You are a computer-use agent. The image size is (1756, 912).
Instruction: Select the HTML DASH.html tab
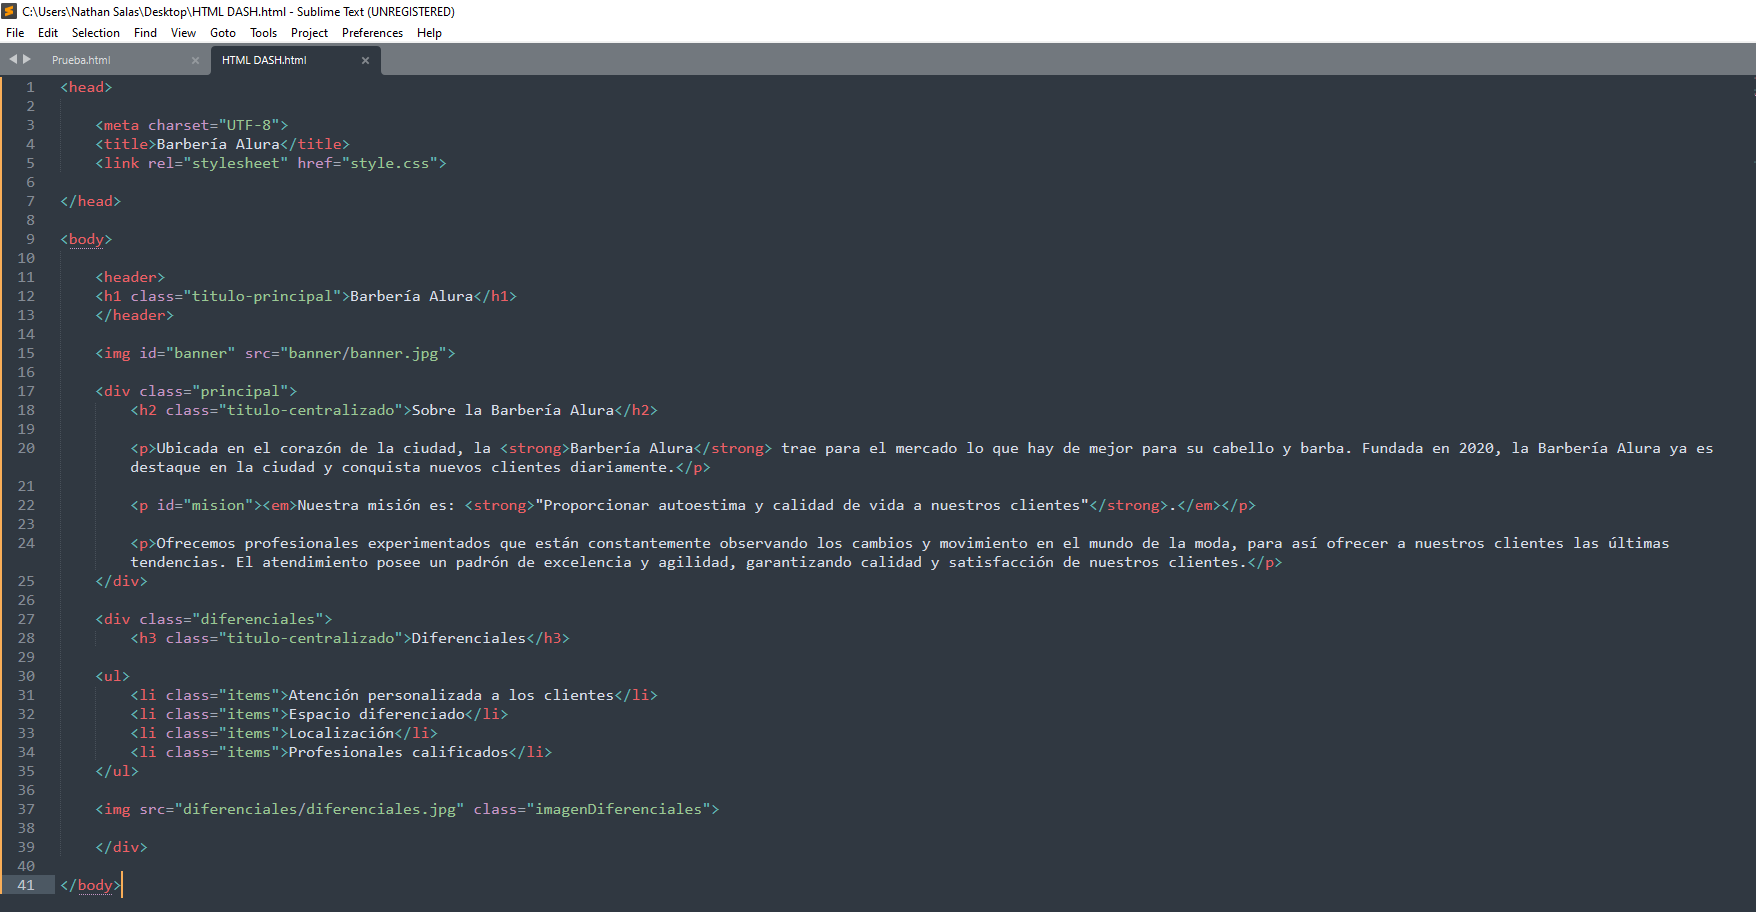pos(264,60)
